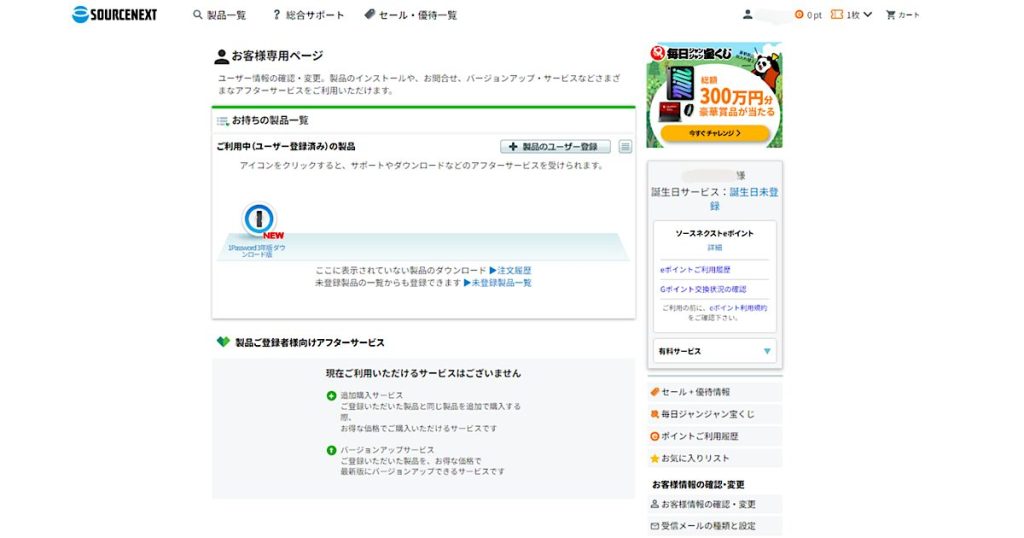1024x538 pixels.
Task: Click 製品のユーザー登録 button
Action: click(x=555, y=147)
